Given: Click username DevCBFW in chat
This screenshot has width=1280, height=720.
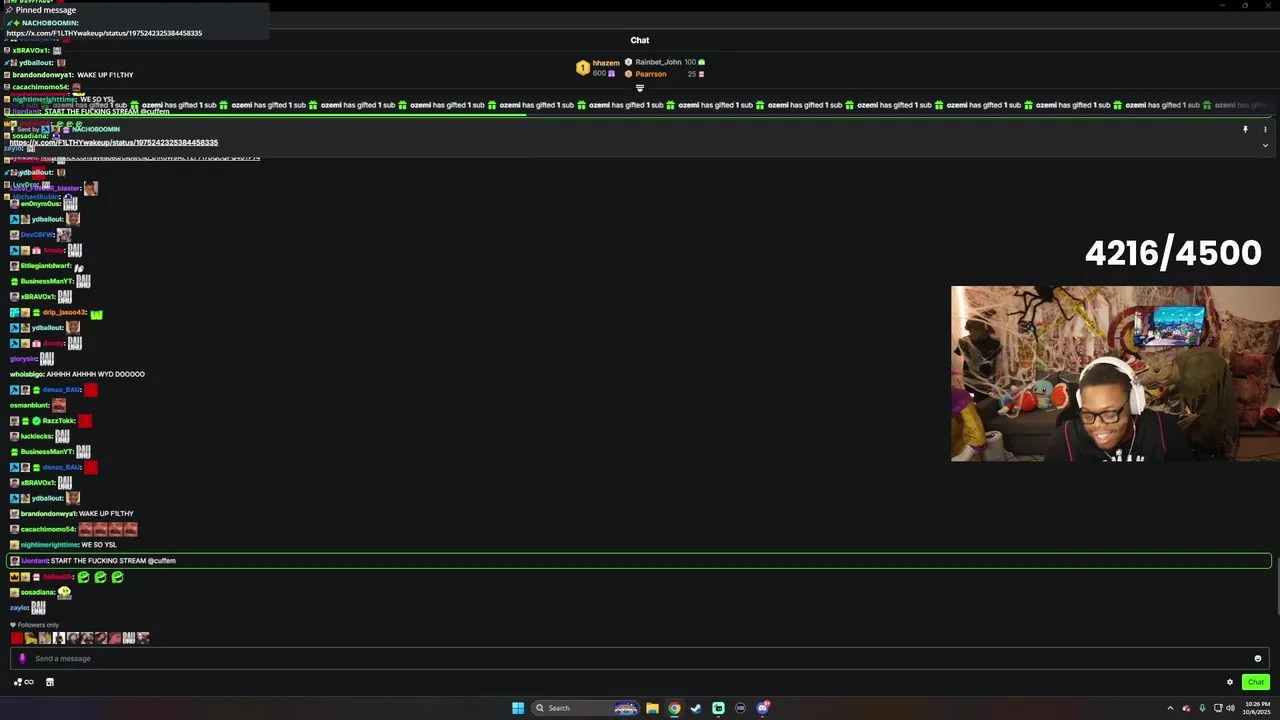Looking at the screenshot, I should pyautogui.click(x=37, y=235).
